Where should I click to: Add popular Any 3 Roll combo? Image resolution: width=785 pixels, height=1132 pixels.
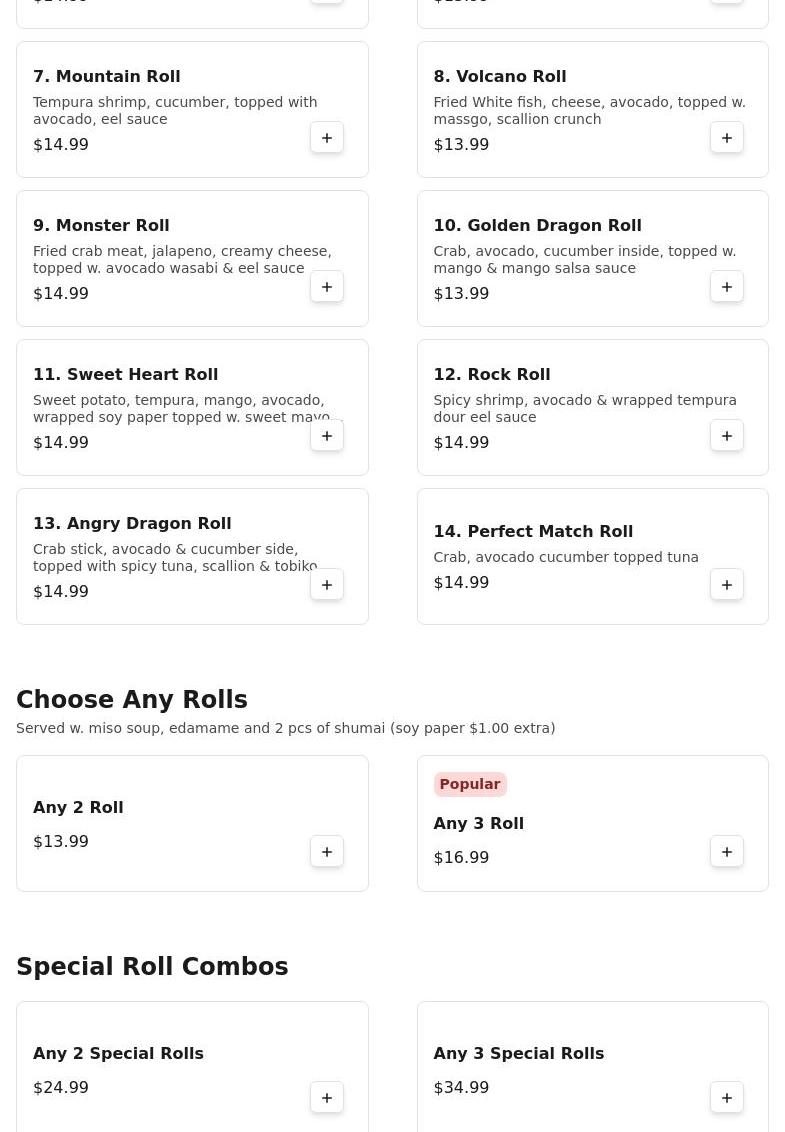[x=727, y=852]
